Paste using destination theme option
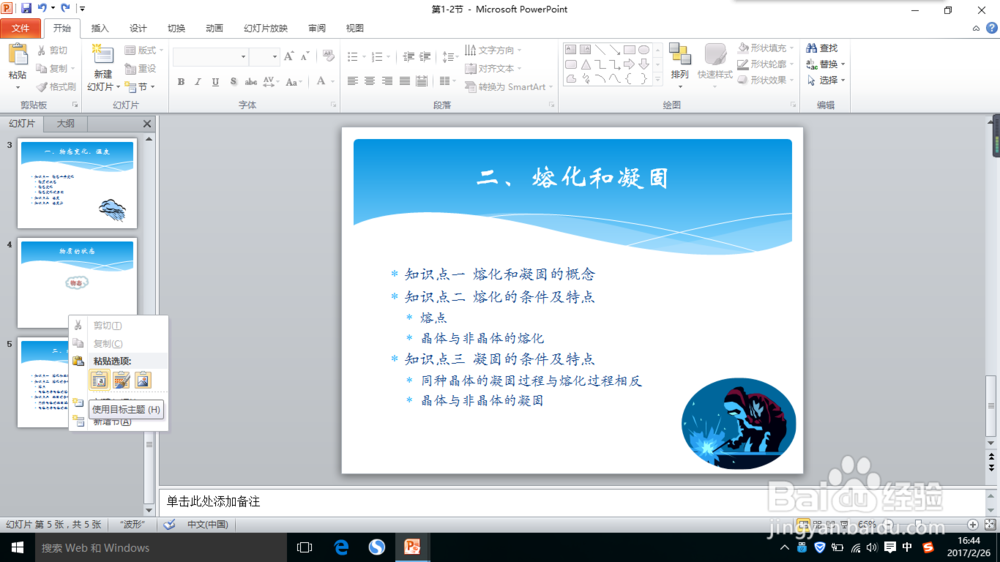This screenshot has height=562, width=1000. (99, 380)
